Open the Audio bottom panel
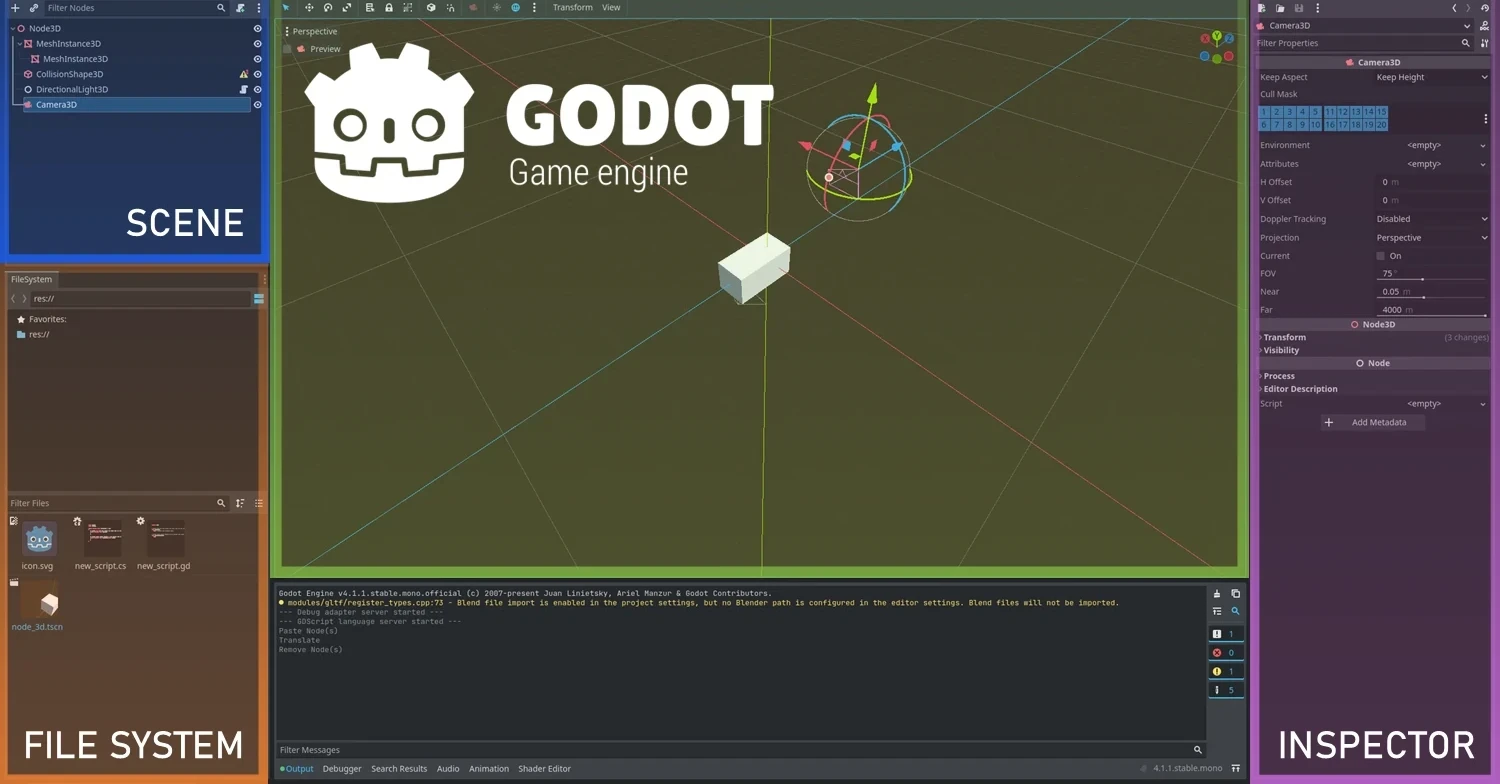Screen dimensions: 1500x784 point(448,769)
